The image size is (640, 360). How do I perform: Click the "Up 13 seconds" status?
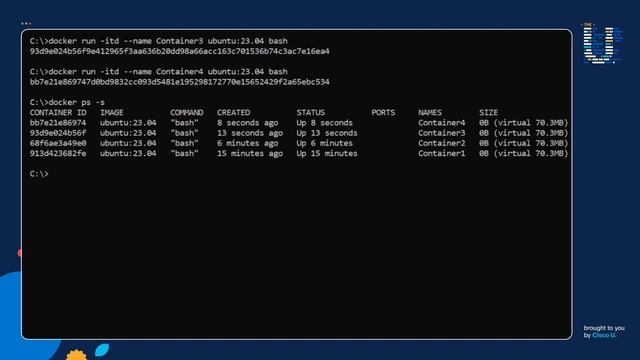coord(327,133)
